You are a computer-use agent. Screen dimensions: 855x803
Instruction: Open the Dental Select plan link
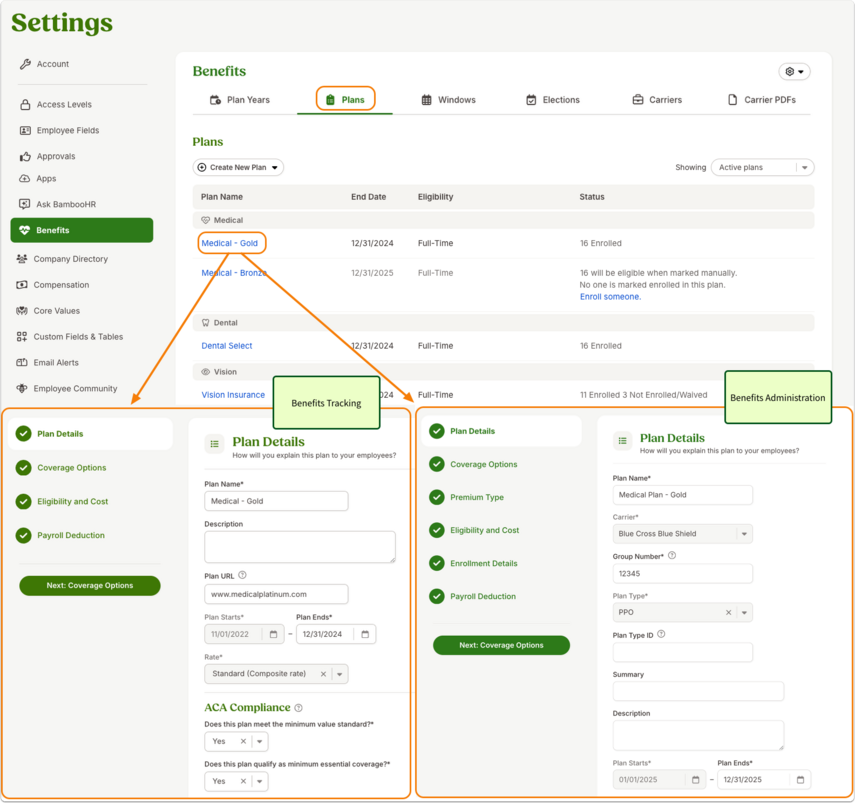coord(227,346)
